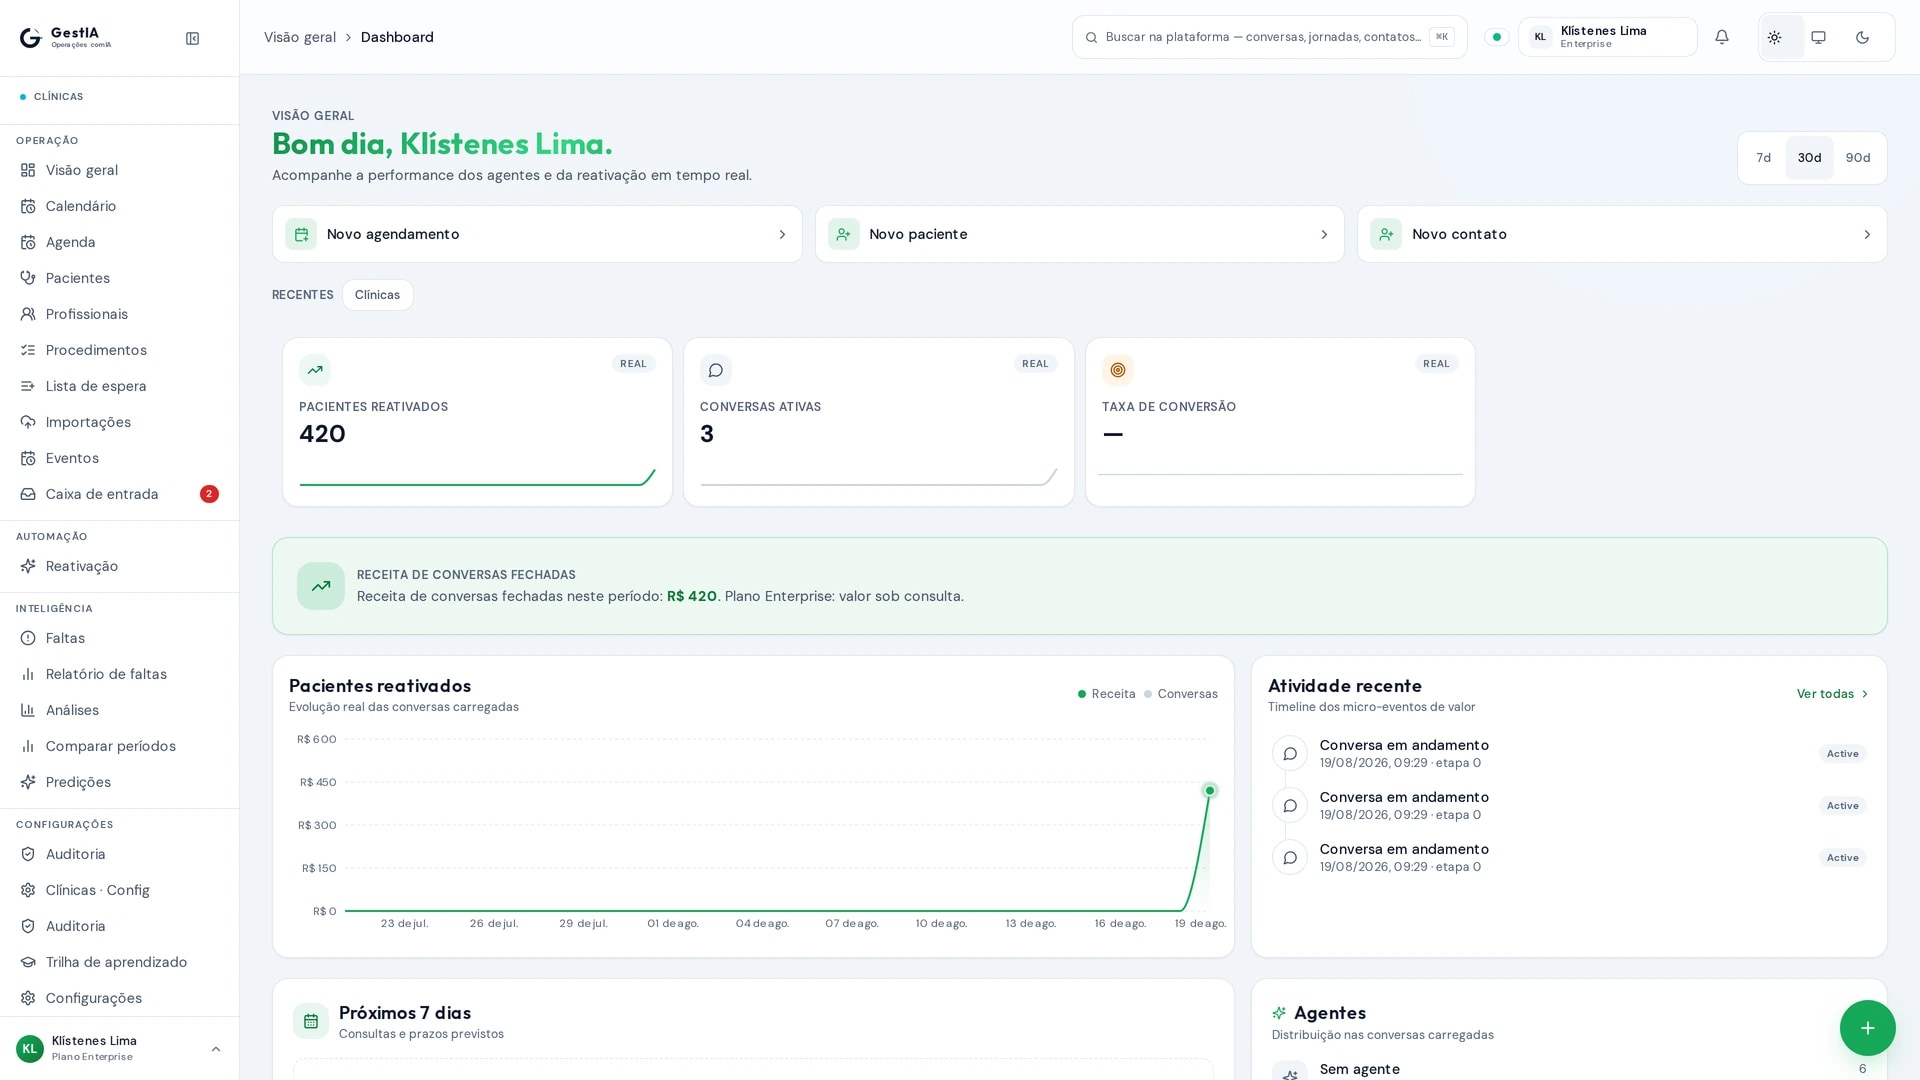1920x1080 pixels.
Task: Click the Clínicas · Config gear icon
Action: click(x=28, y=890)
